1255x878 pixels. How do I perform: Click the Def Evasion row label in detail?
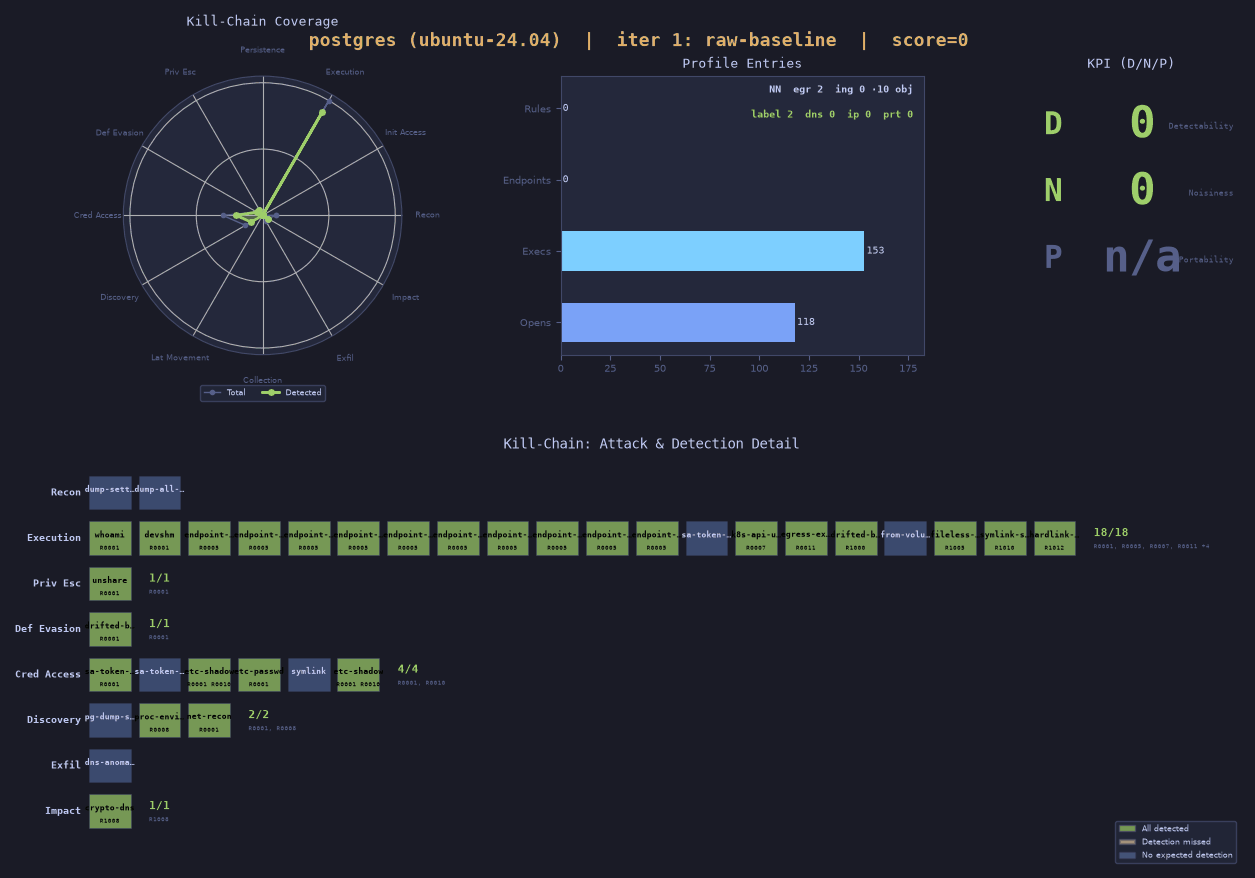[x=48, y=629]
